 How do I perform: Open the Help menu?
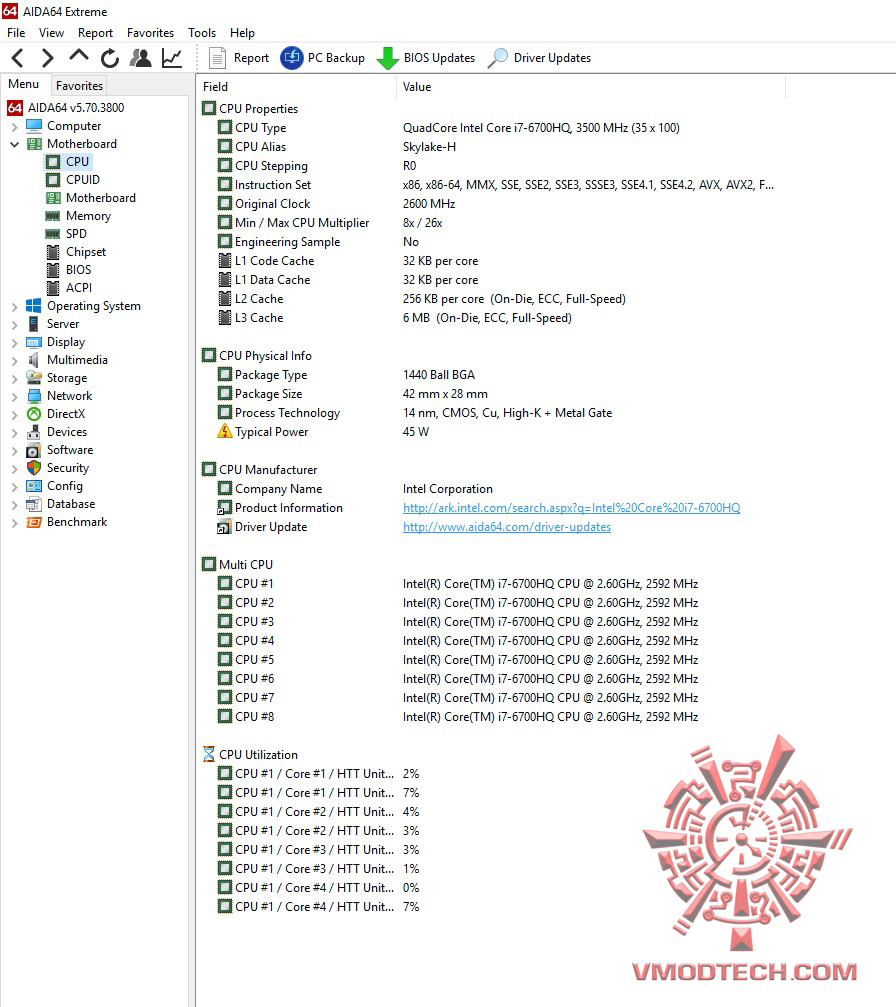pyautogui.click(x=242, y=33)
